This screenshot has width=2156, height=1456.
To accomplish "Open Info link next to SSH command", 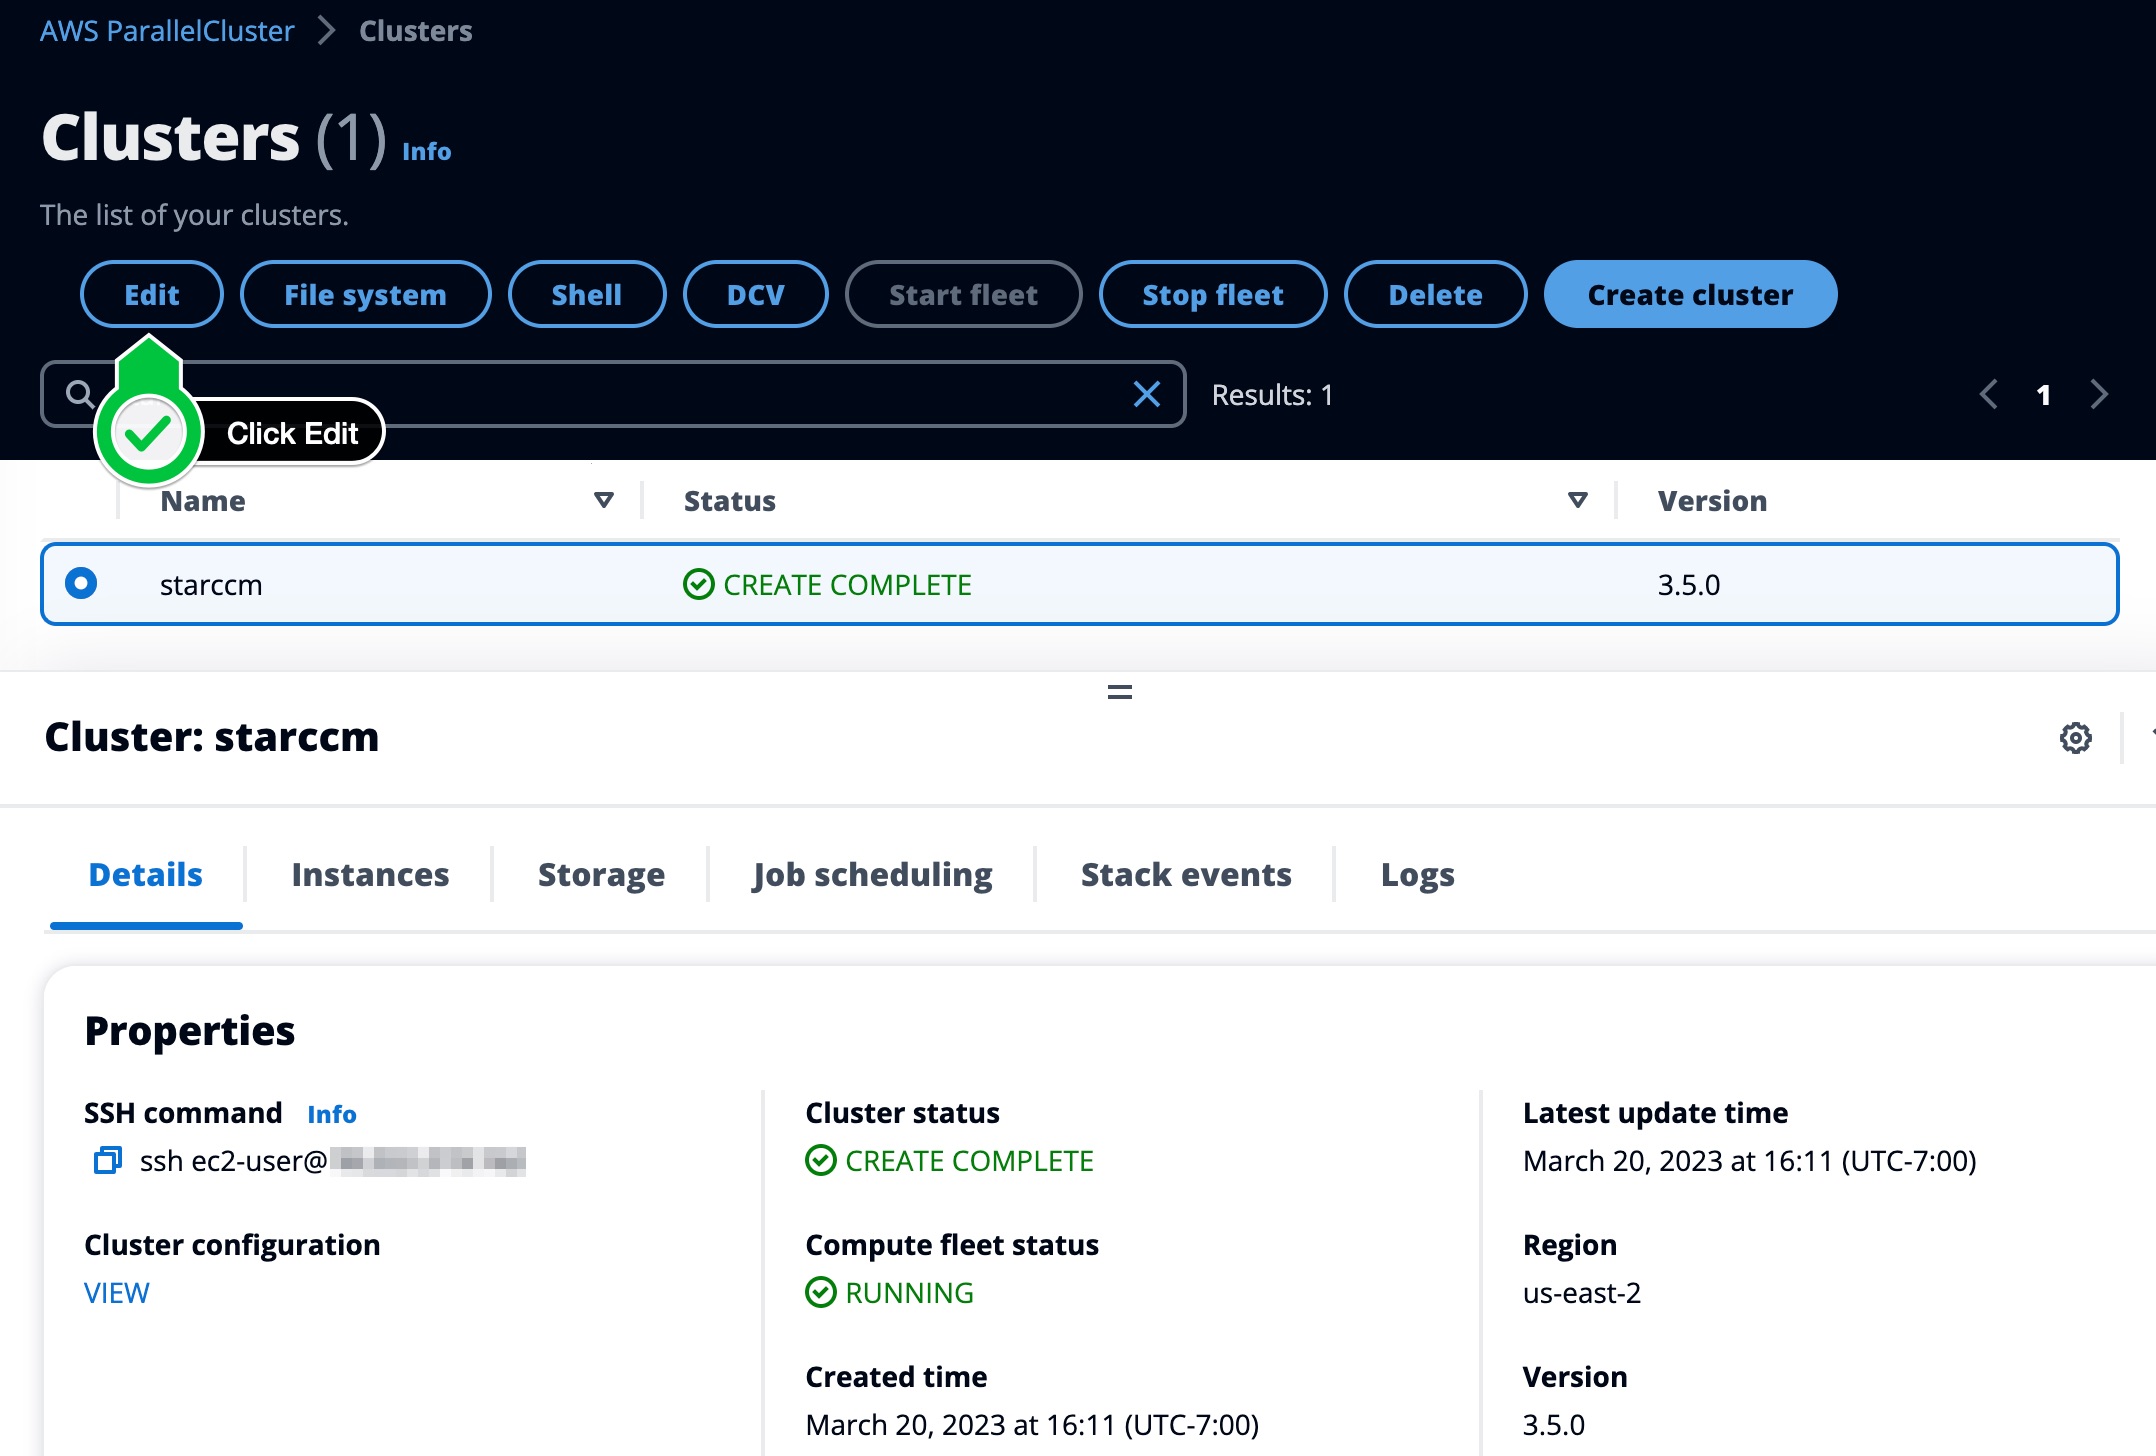I will [332, 1114].
